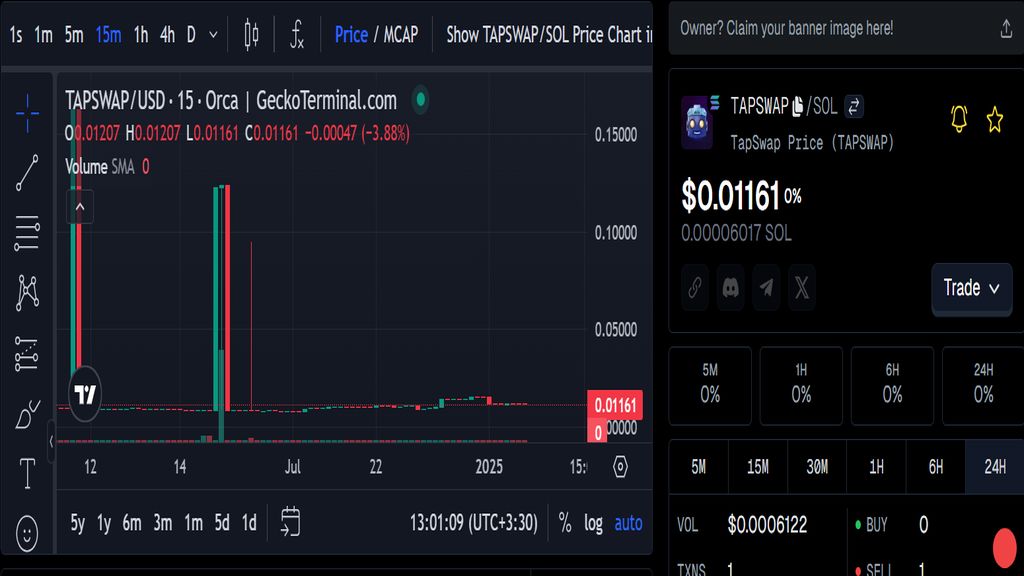Screen dimensions: 1024x576
Task: Select the Text annotation tool
Action: point(27,473)
